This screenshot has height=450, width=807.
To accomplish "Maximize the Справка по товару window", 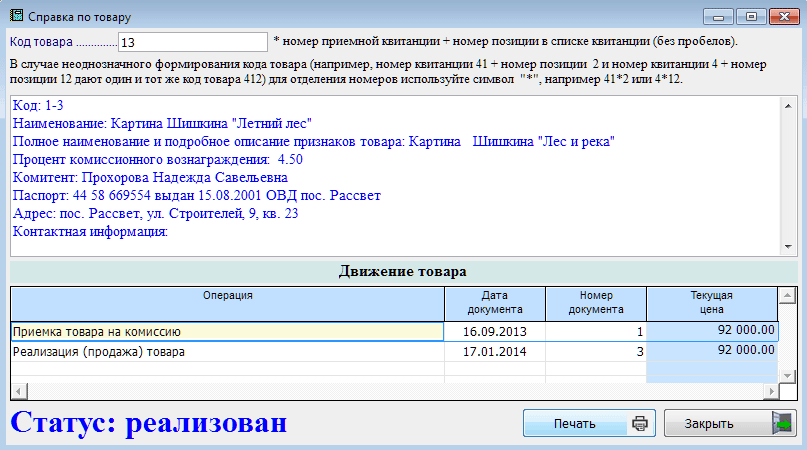I will point(751,17).
